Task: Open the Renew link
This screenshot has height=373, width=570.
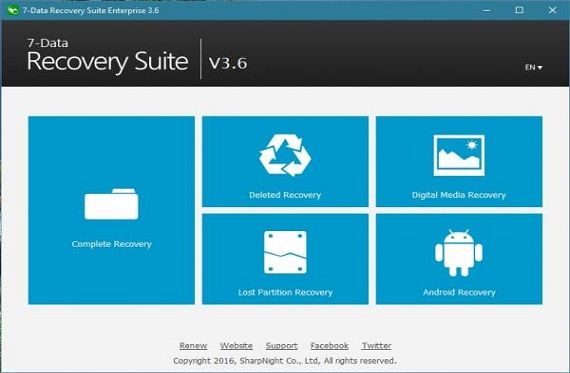Action: [193, 346]
